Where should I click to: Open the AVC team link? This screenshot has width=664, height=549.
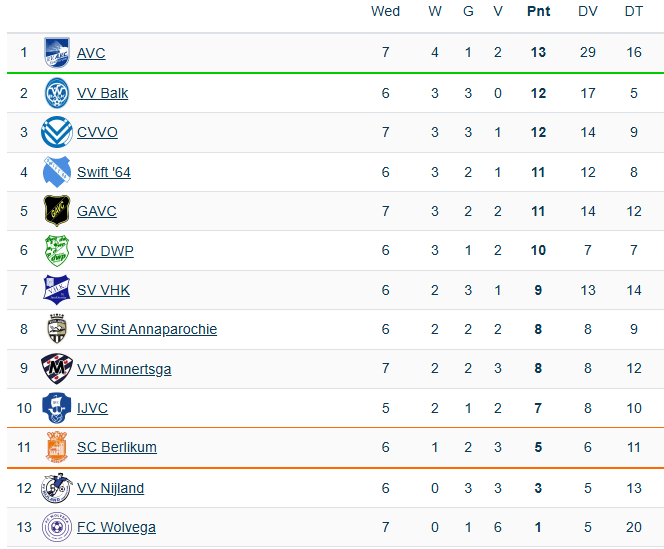91,53
